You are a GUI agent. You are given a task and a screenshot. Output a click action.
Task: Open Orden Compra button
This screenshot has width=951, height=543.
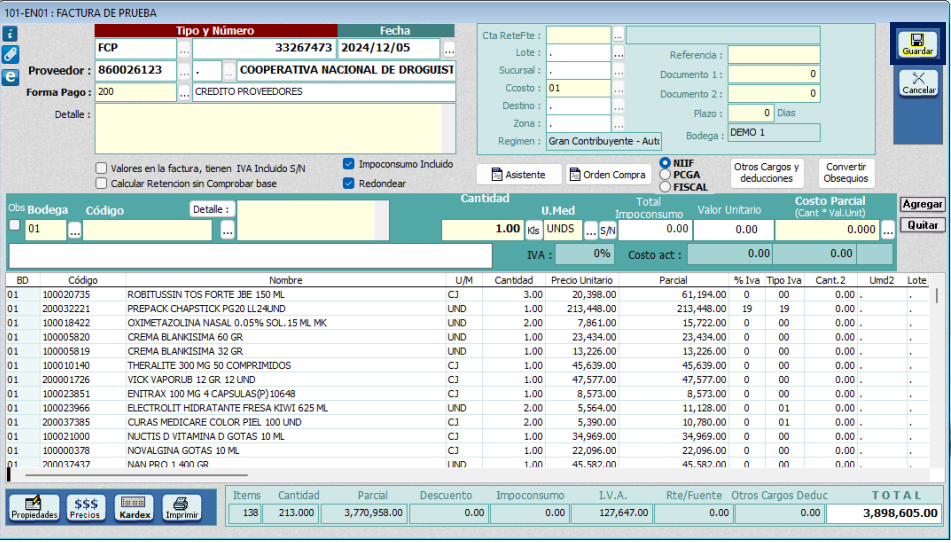pos(608,175)
